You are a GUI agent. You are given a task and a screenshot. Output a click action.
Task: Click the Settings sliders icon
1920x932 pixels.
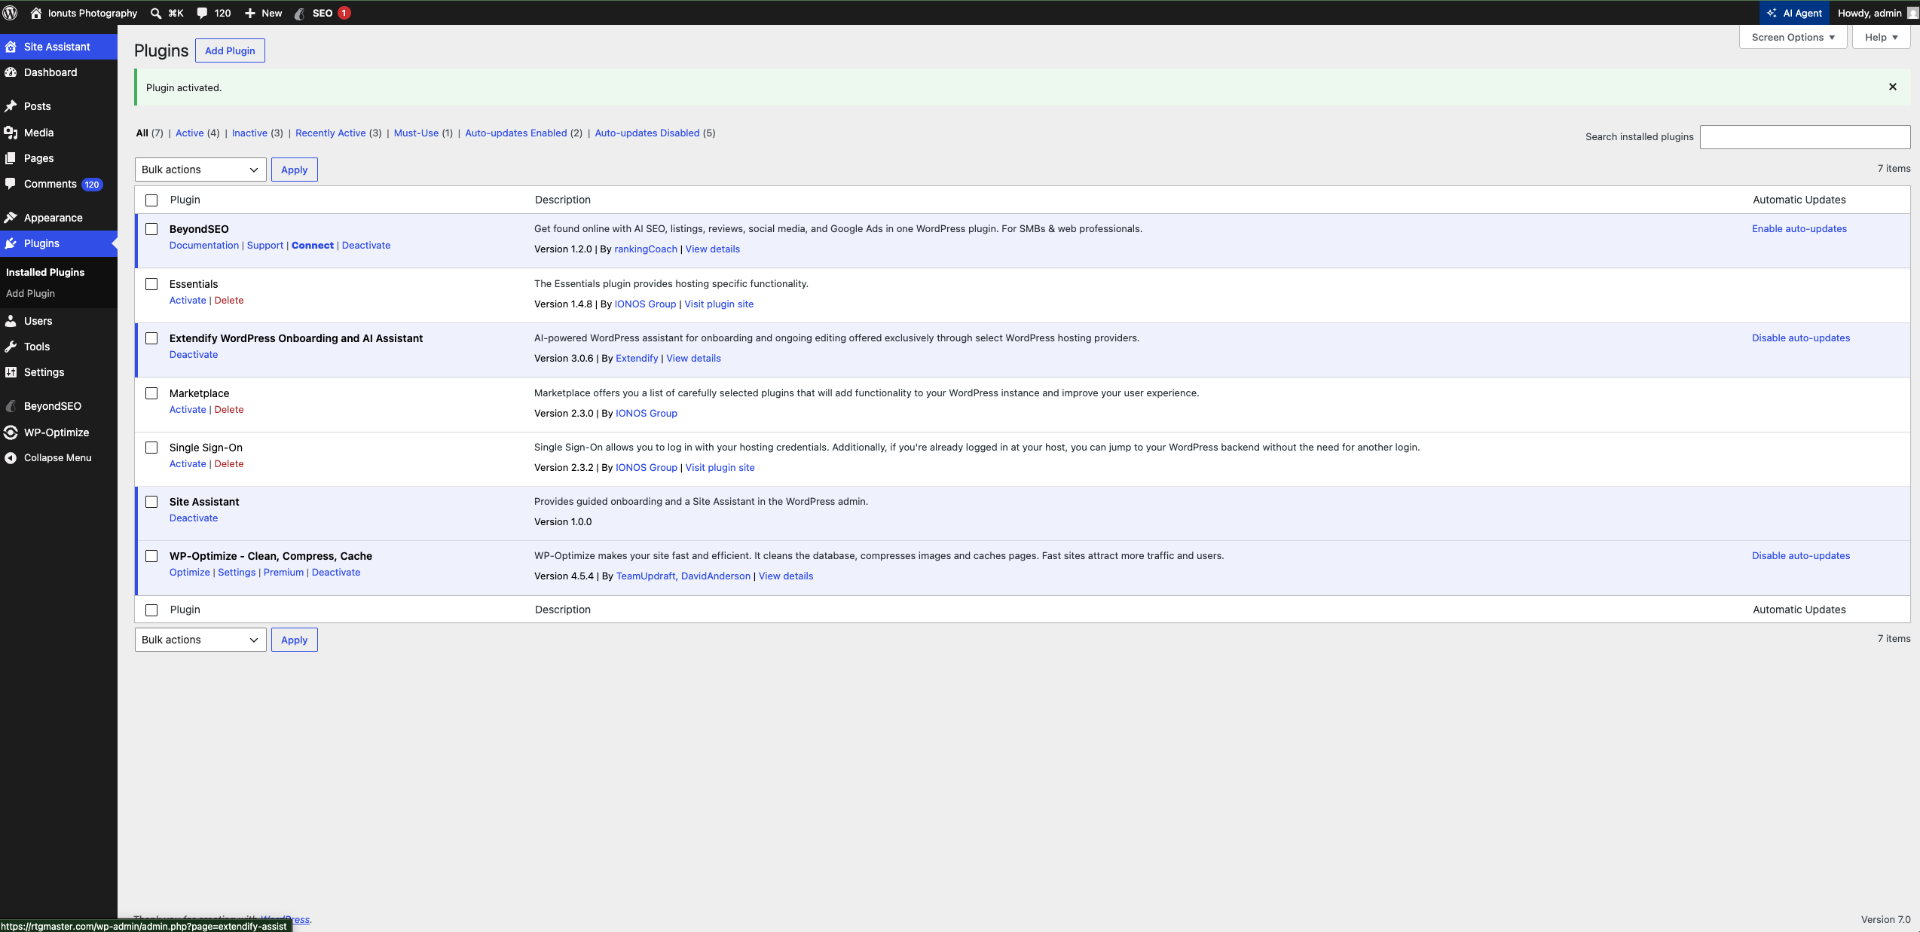[11, 372]
